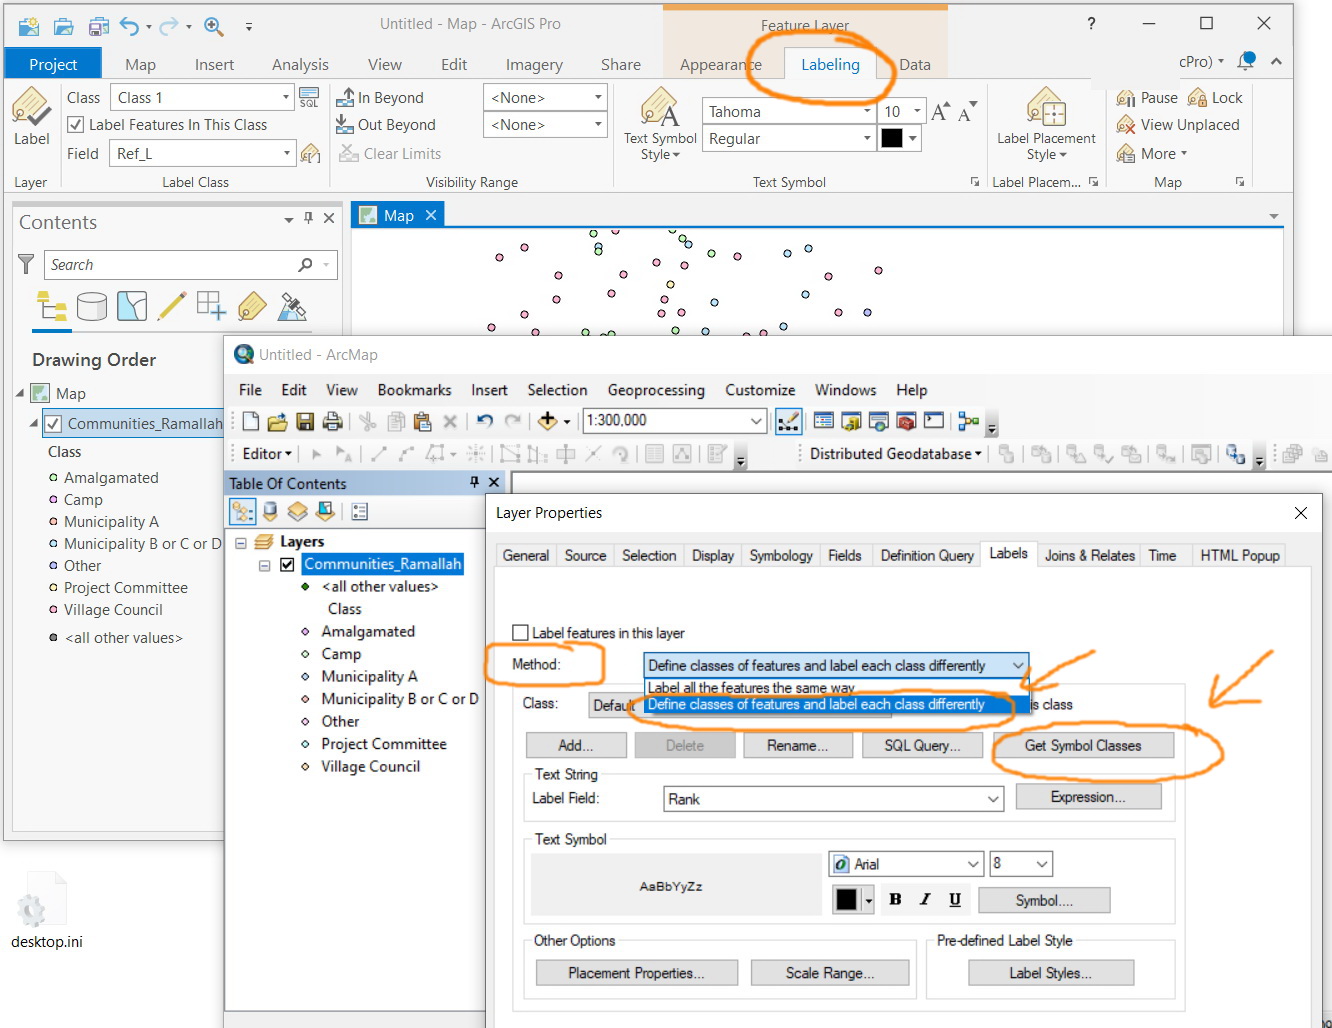Toggle Underline in Layer Properties text symbol

pos(955,899)
